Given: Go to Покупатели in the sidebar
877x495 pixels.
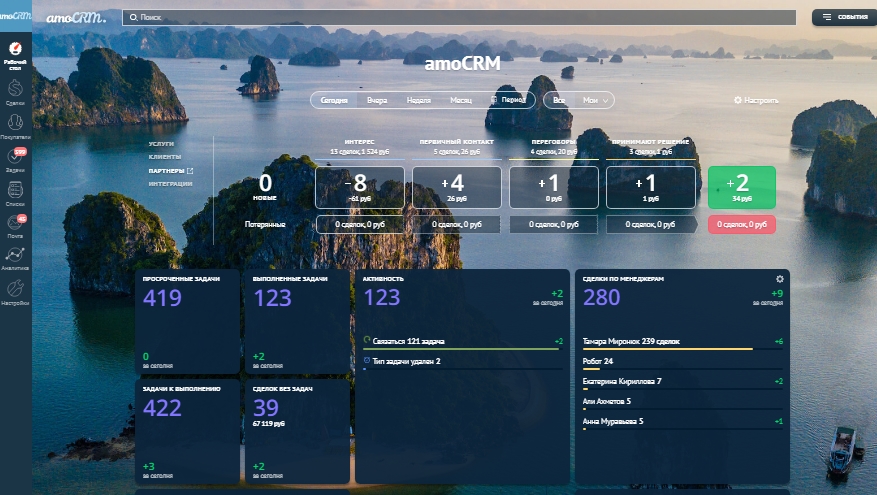Looking at the screenshot, I should 15,125.
